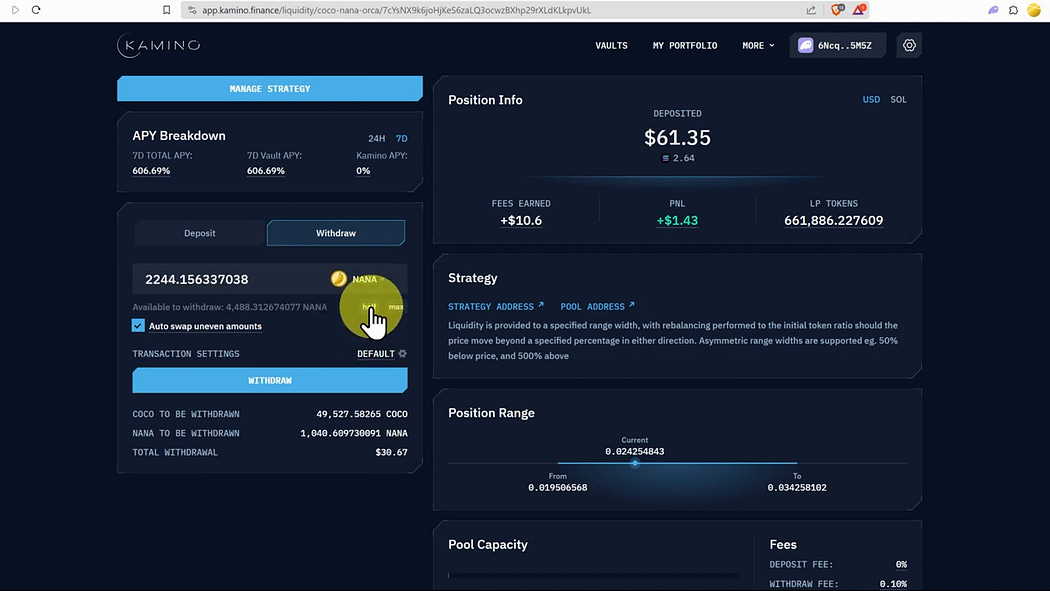The height and width of the screenshot is (591, 1050).
Task: Click the TOTAL WITHDRAWAL value $30.67
Action: [391, 452]
